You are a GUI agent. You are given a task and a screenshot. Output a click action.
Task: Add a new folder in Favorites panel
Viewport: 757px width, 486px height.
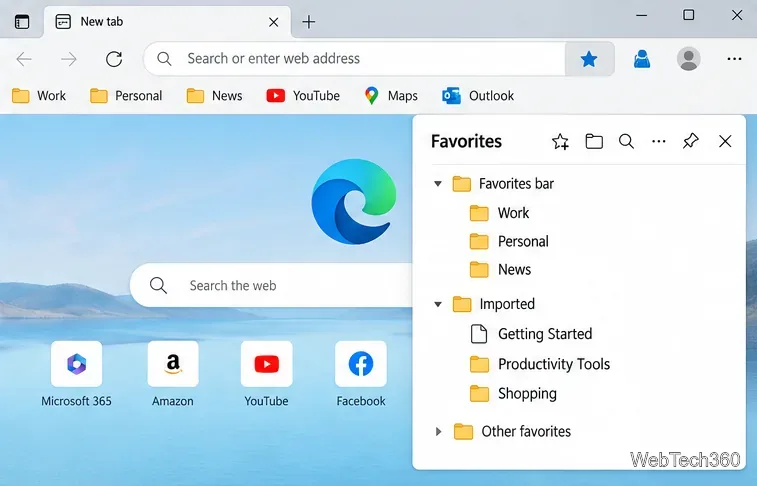pos(594,141)
